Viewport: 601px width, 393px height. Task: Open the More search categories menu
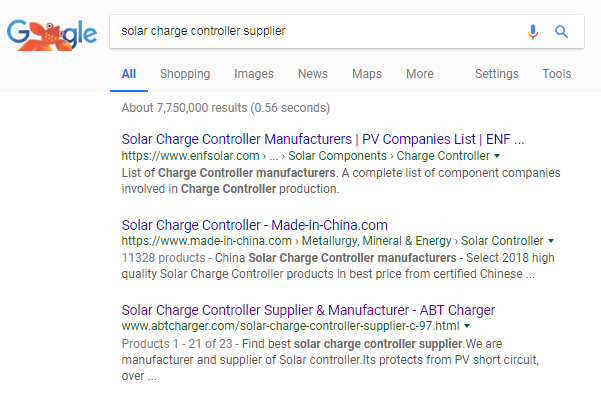420,74
